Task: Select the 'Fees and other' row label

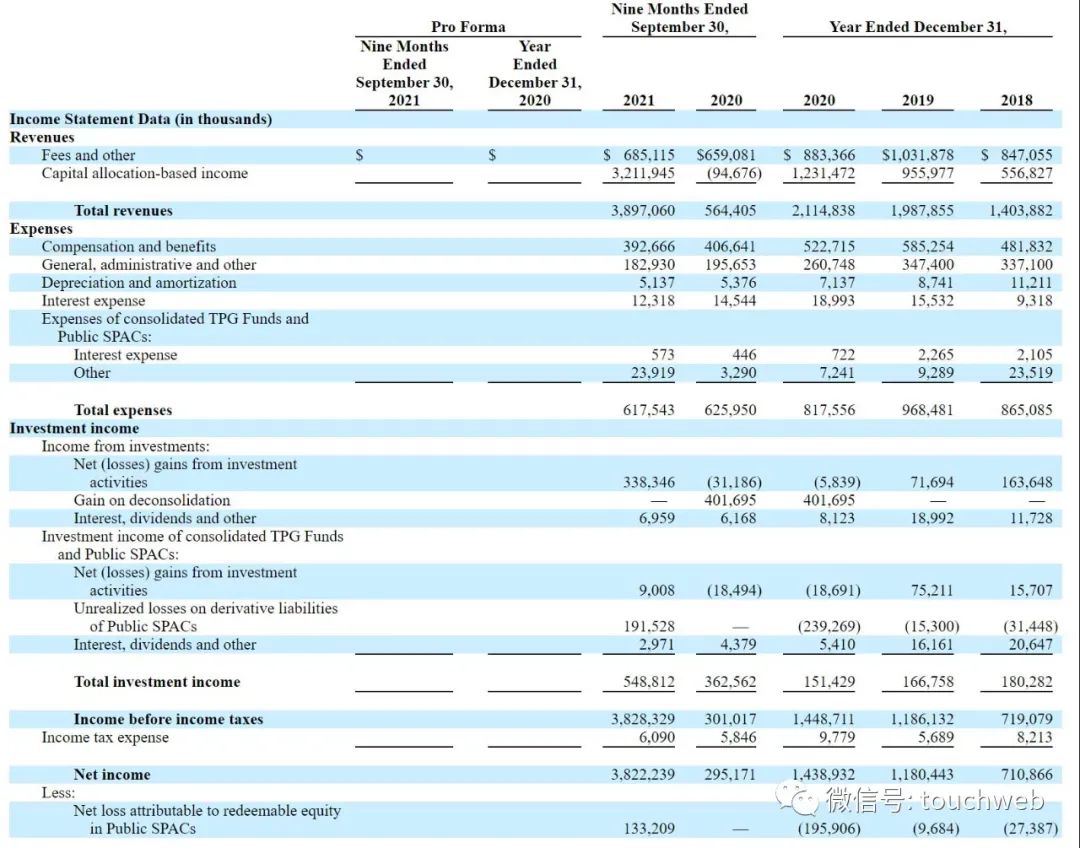Action: (88, 155)
